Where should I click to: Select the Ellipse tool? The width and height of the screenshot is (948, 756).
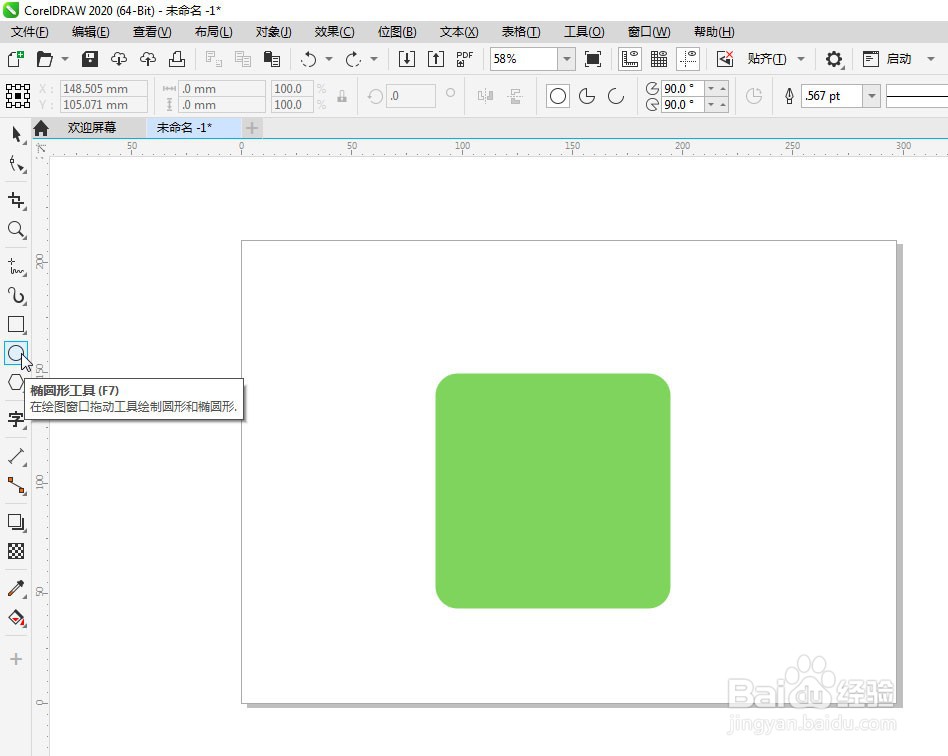click(16, 353)
